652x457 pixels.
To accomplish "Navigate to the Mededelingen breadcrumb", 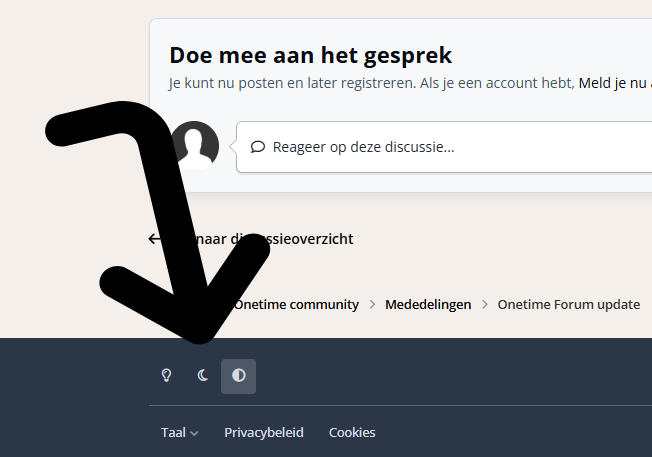I will (428, 304).
